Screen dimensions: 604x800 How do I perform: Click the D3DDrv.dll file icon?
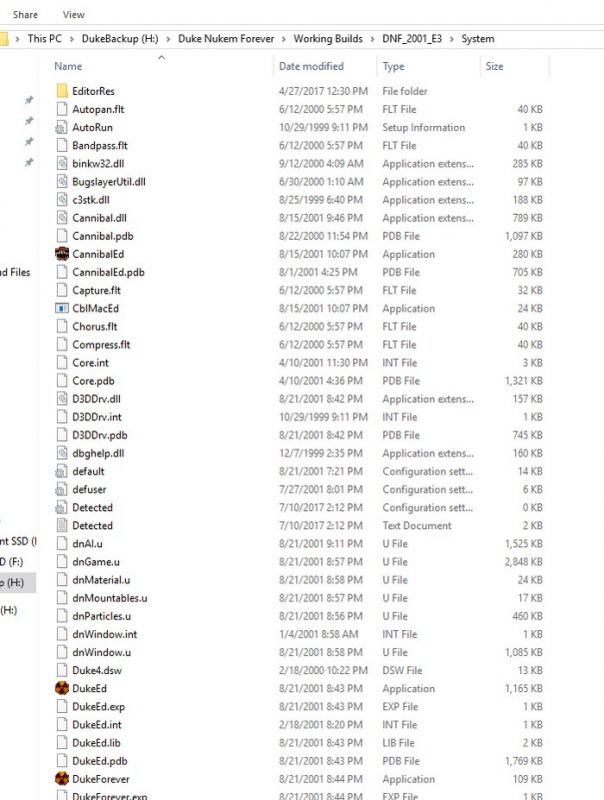pos(62,398)
